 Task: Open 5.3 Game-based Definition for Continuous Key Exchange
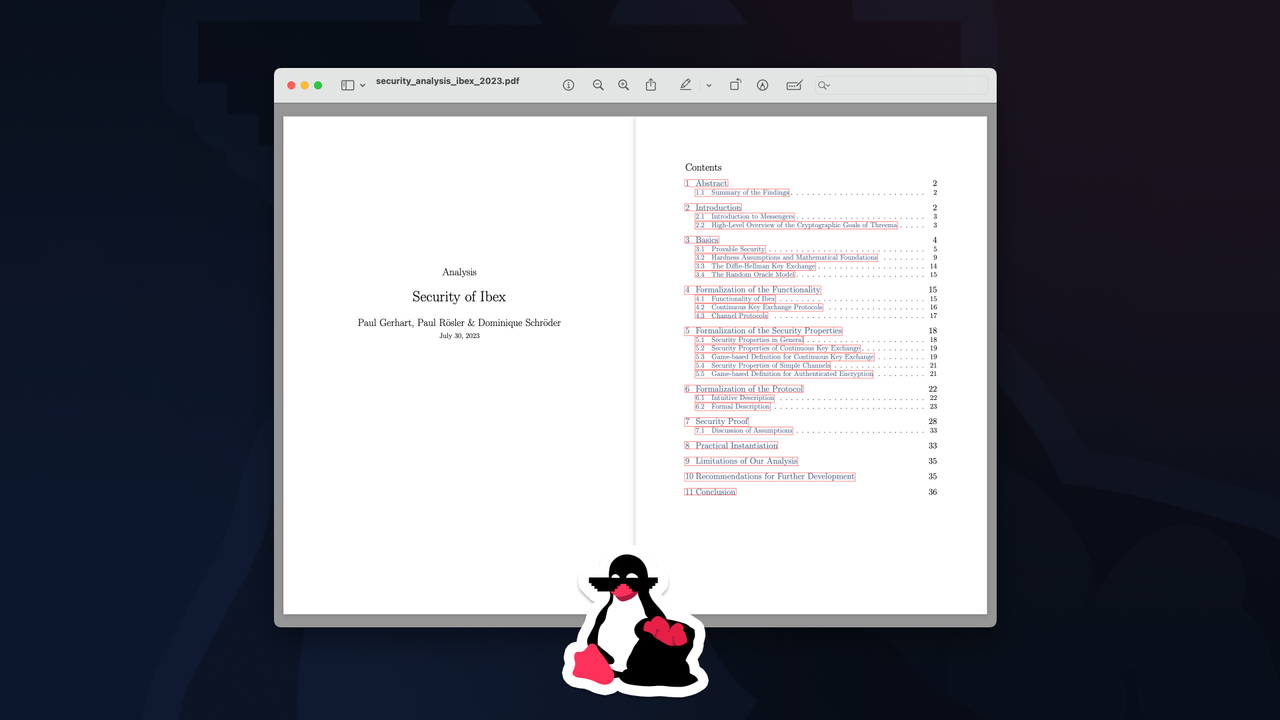point(785,357)
